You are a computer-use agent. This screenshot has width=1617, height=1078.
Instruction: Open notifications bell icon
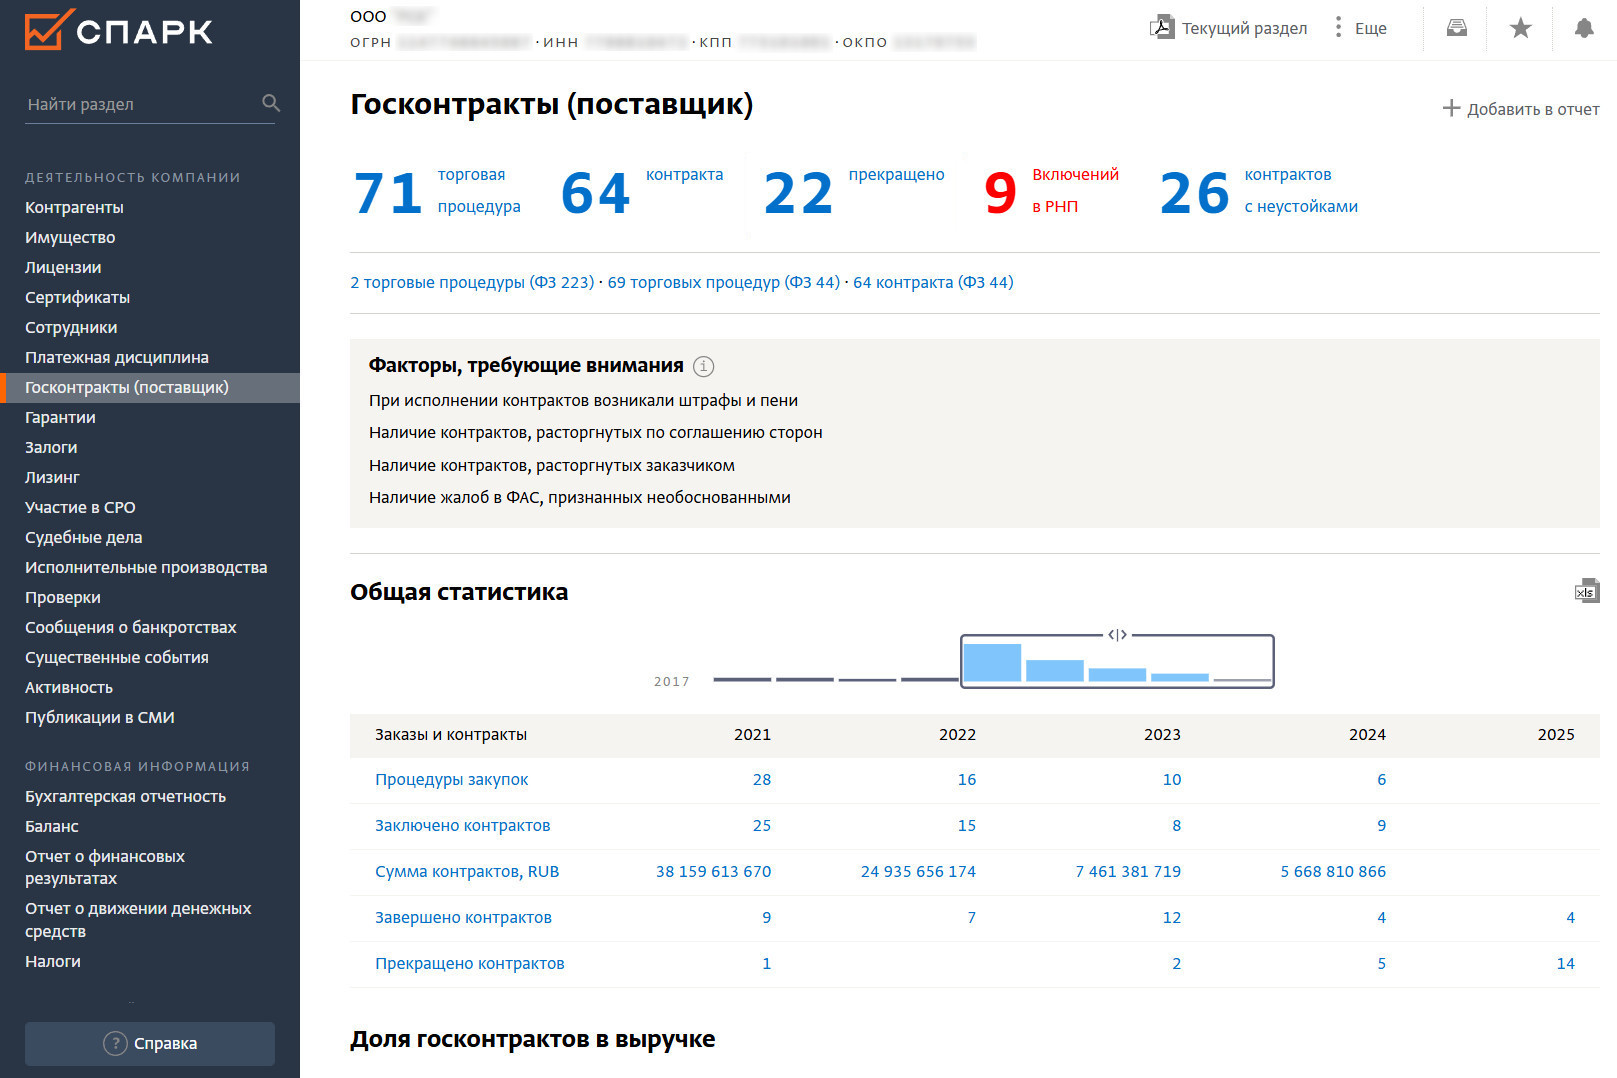point(1583,28)
